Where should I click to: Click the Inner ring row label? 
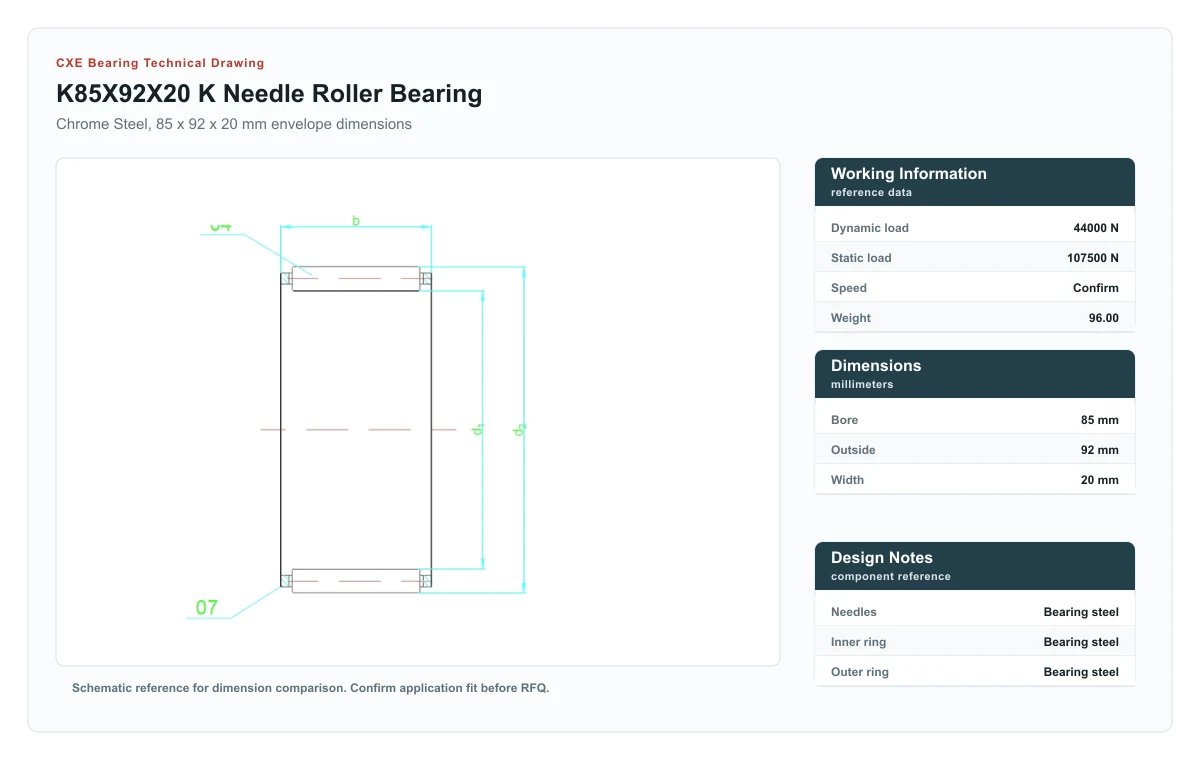859,642
